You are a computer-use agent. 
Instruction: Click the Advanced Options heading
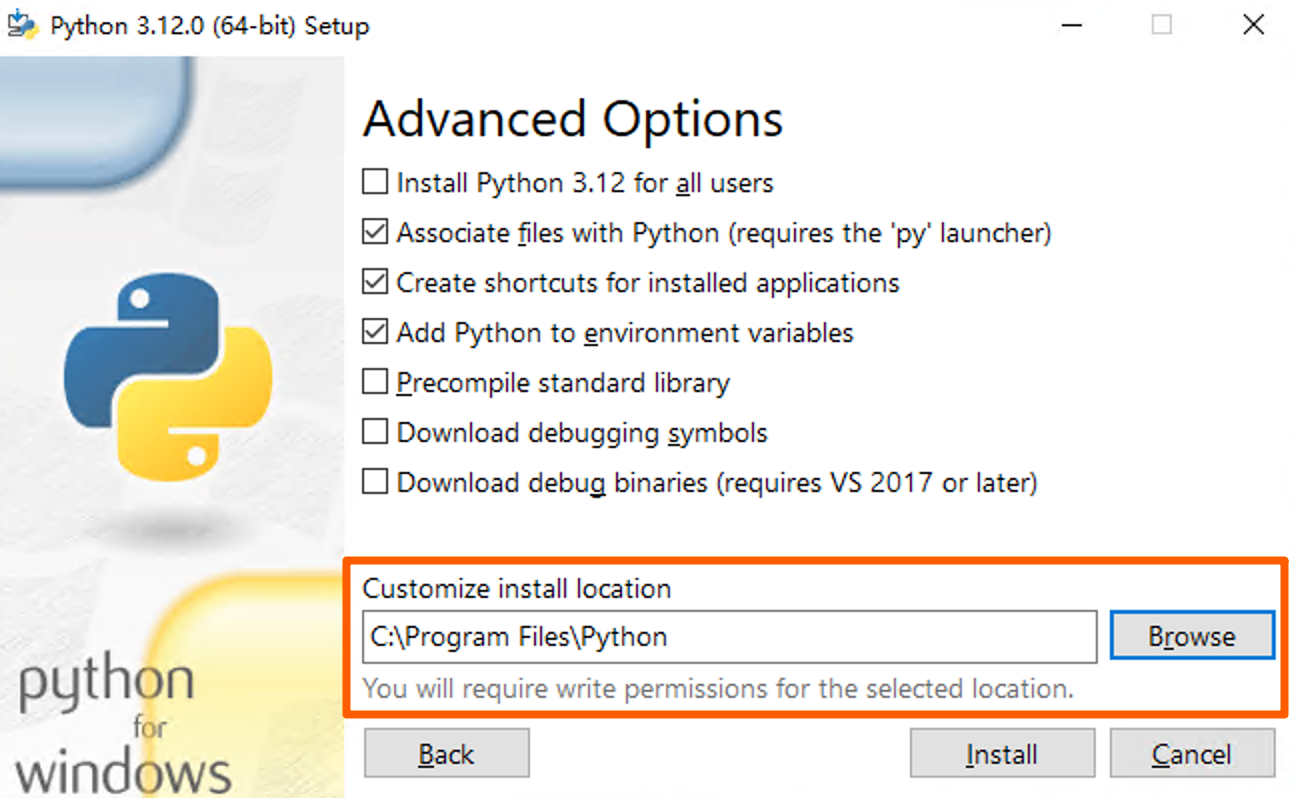point(573,120)
